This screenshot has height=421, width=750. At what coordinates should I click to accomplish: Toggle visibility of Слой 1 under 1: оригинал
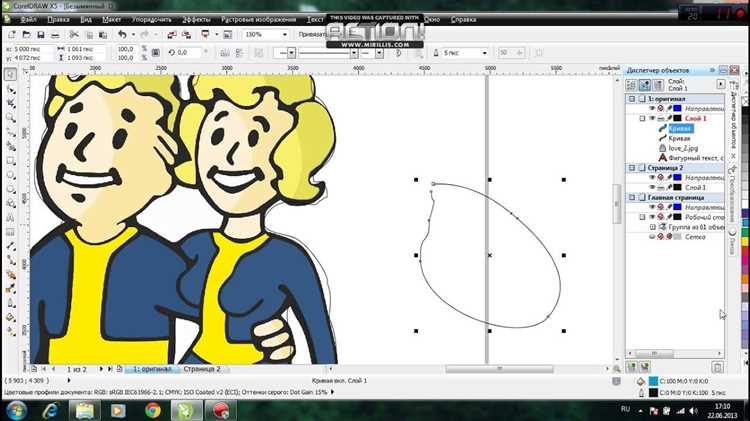(x=651, y=118)
